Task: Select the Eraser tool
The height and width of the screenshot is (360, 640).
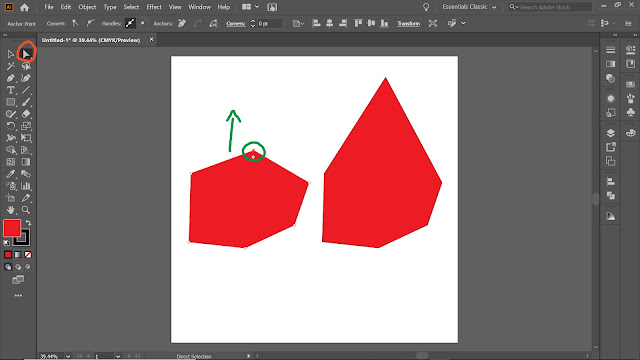Action: [x=26, y=114]
